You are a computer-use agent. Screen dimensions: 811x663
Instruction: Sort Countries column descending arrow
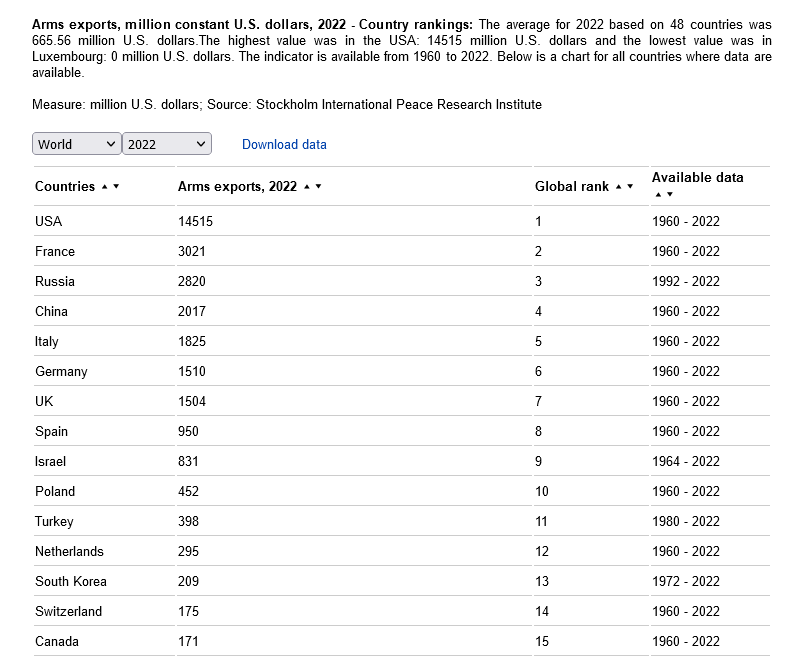click(116, 187)
